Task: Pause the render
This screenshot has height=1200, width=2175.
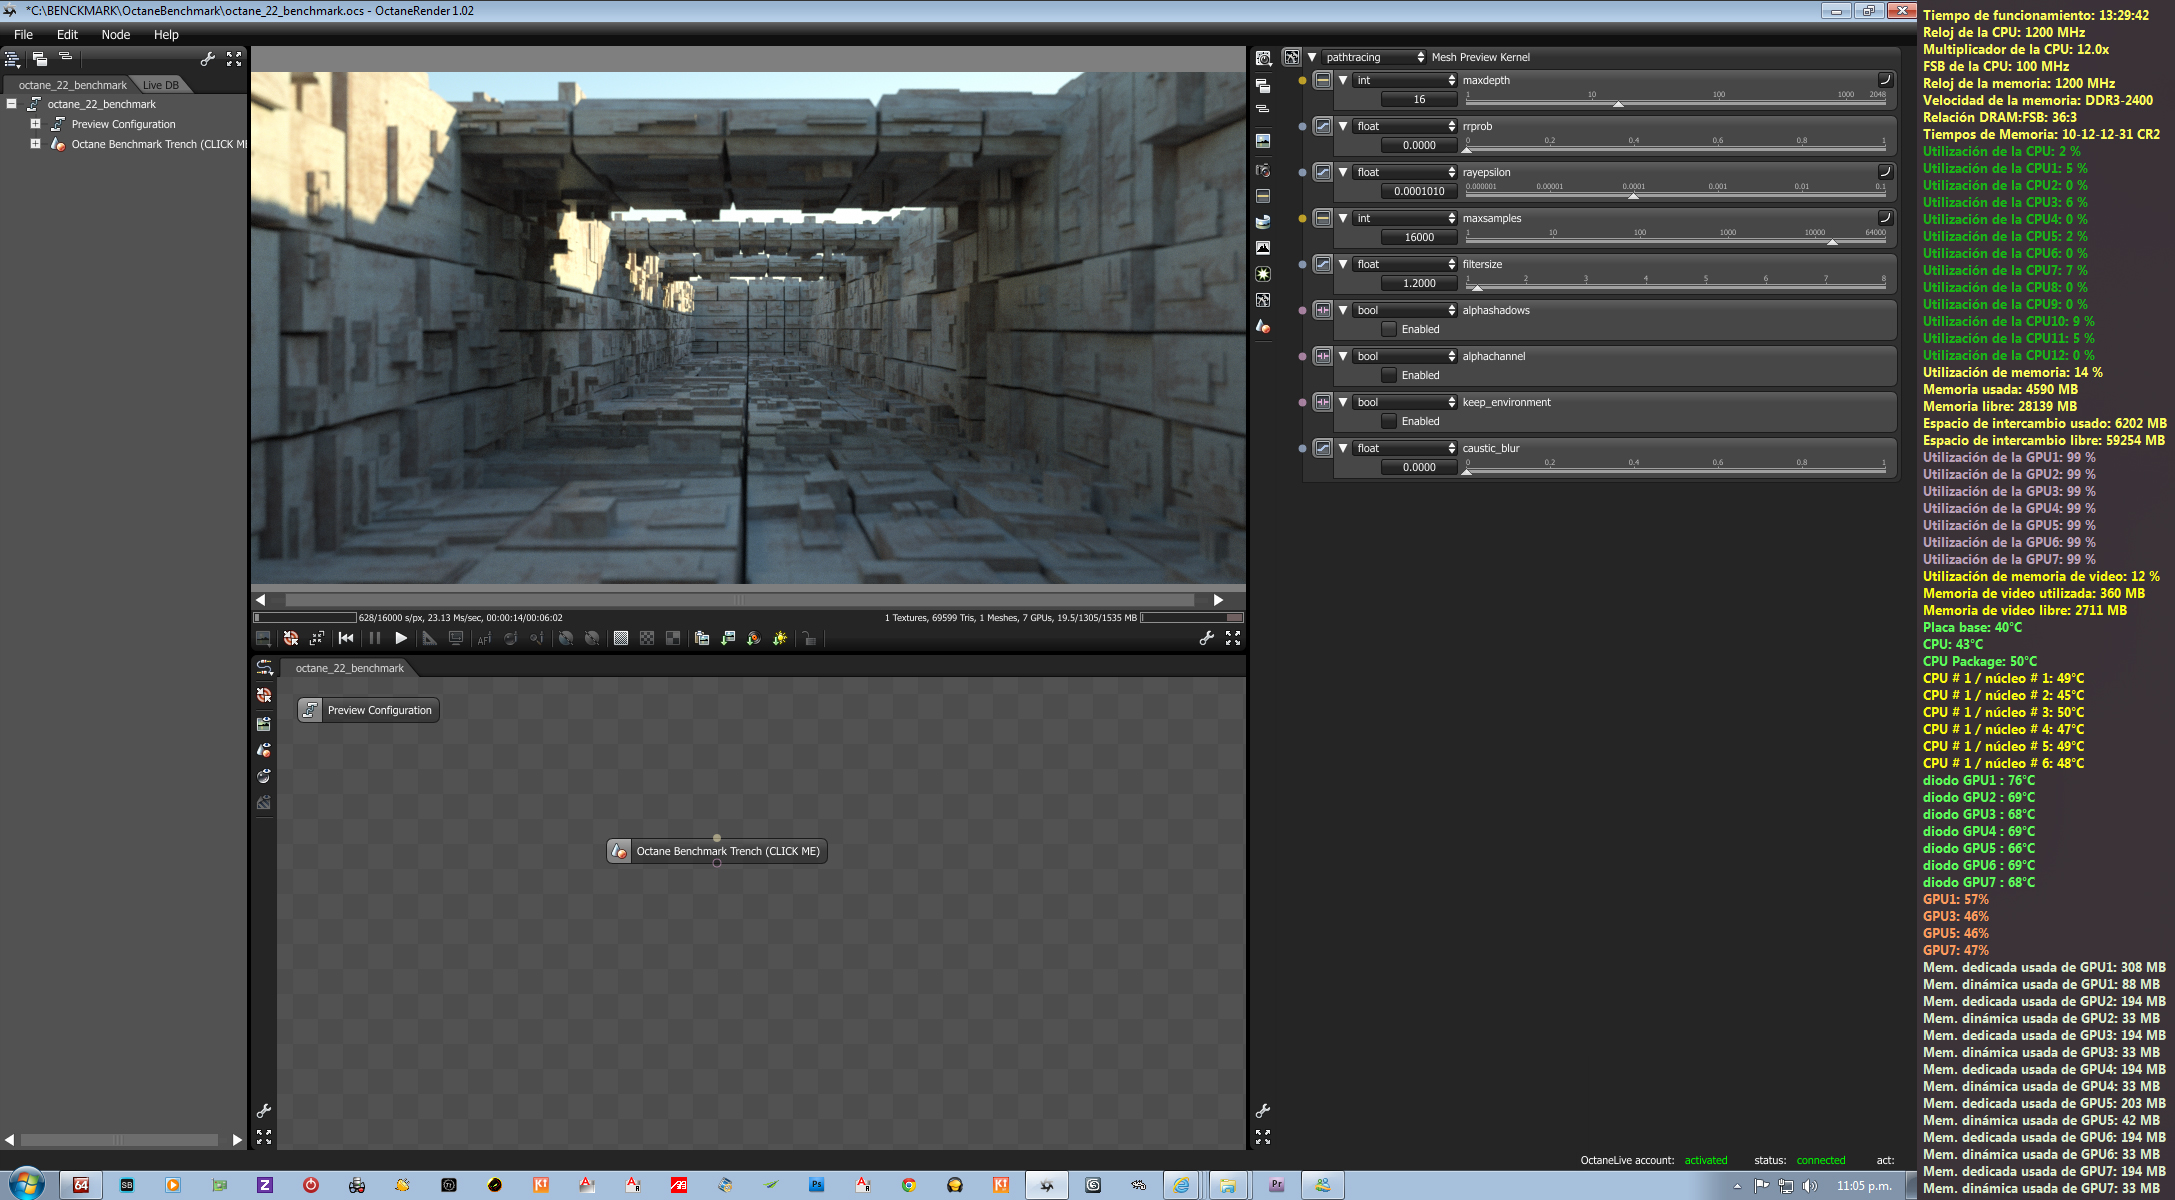Action: pos(375,638)
